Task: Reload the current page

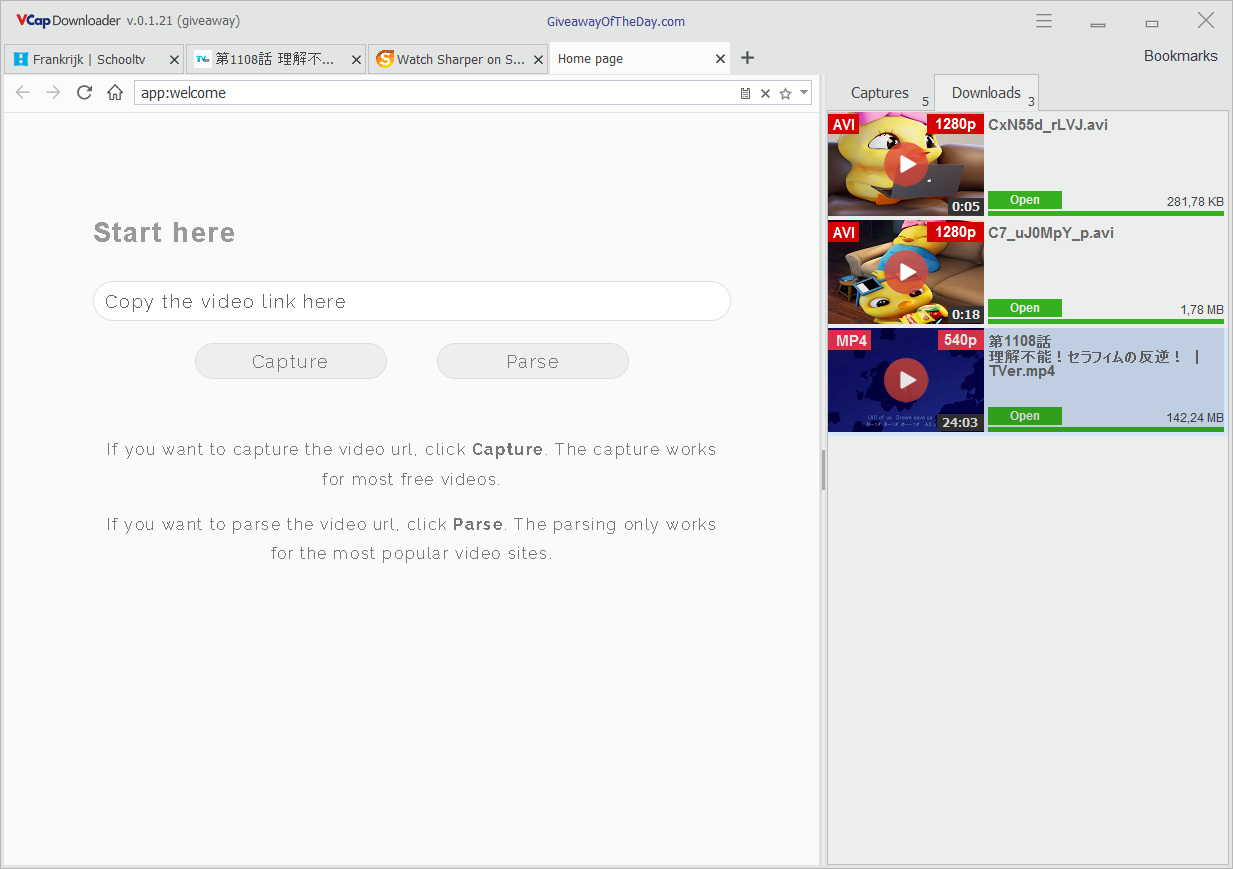Action: pos(84,93)
